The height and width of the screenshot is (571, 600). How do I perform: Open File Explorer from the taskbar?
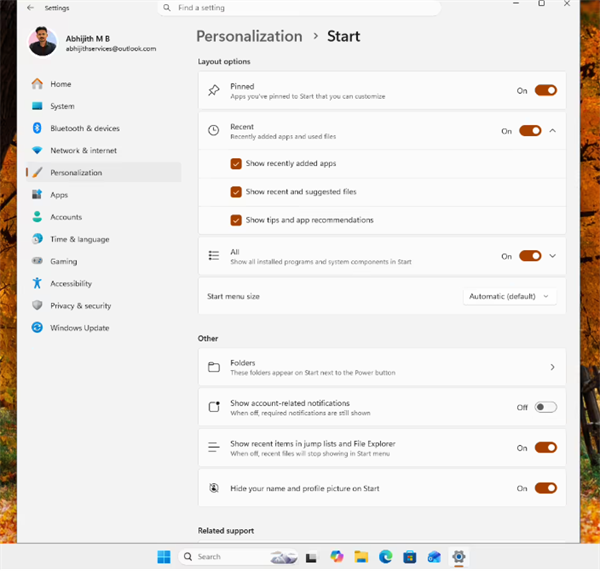(x=361, y=557)
